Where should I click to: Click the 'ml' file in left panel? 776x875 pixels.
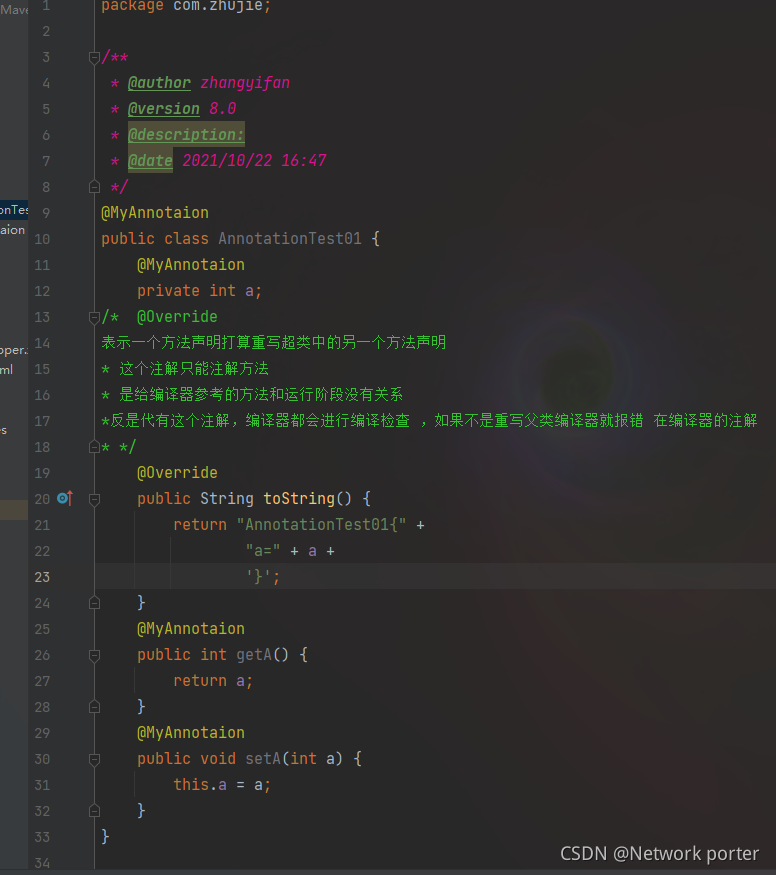click(7, 369)
